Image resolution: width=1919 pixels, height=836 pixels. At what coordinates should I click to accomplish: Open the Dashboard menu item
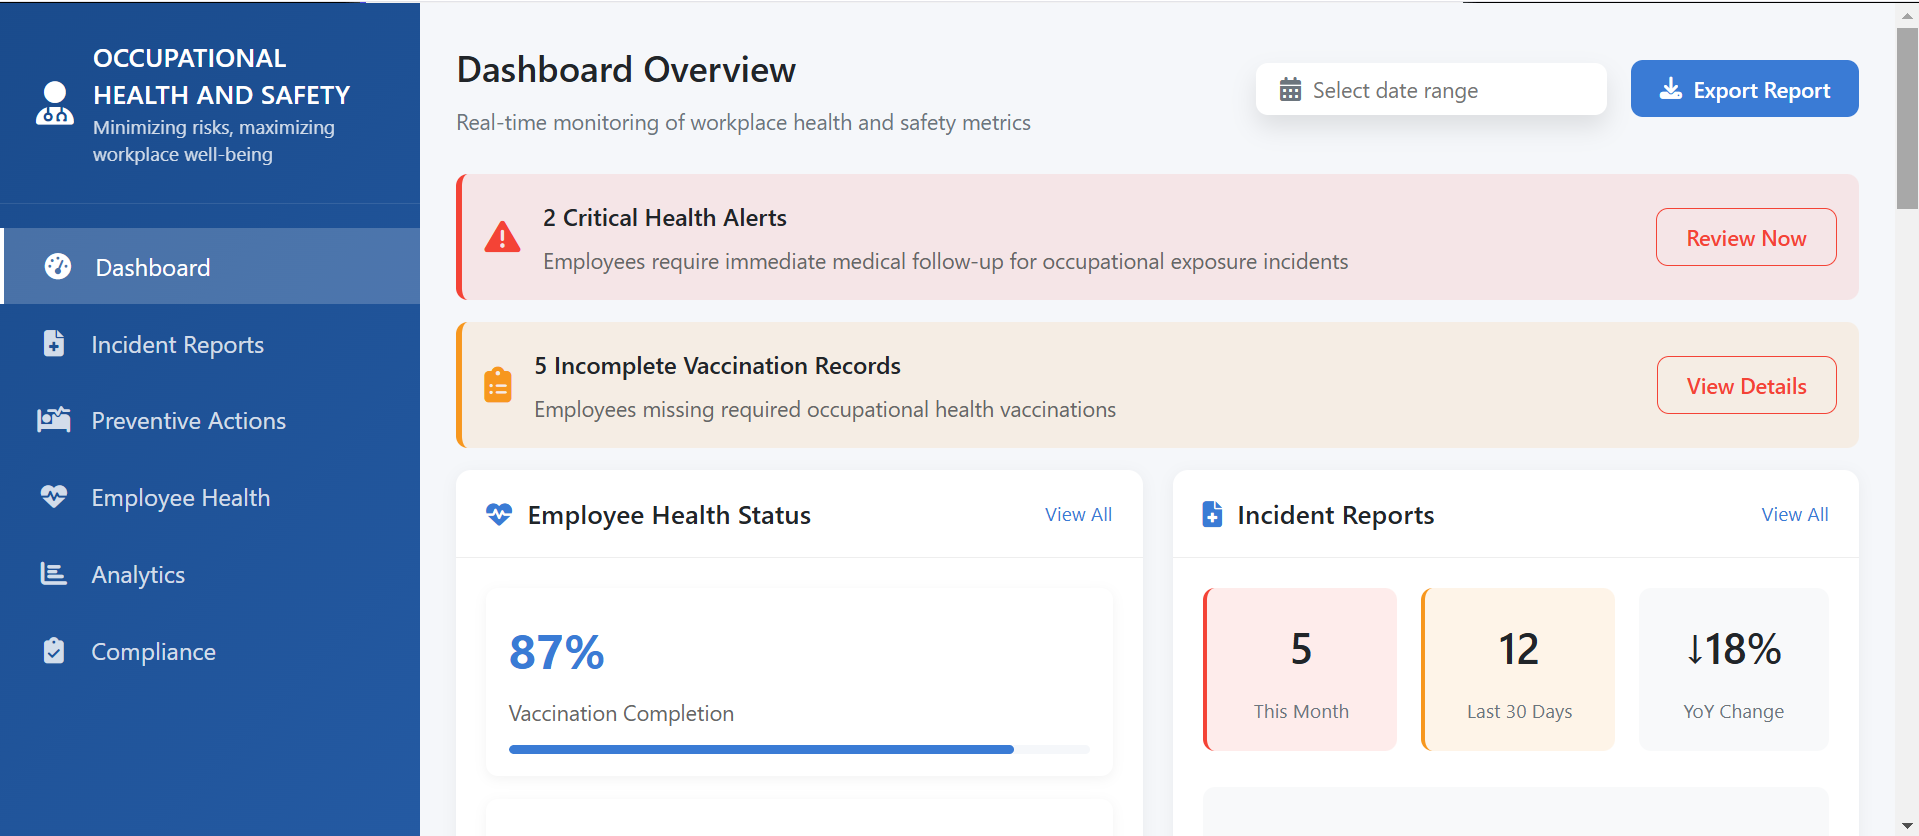(x=210, y=266)
